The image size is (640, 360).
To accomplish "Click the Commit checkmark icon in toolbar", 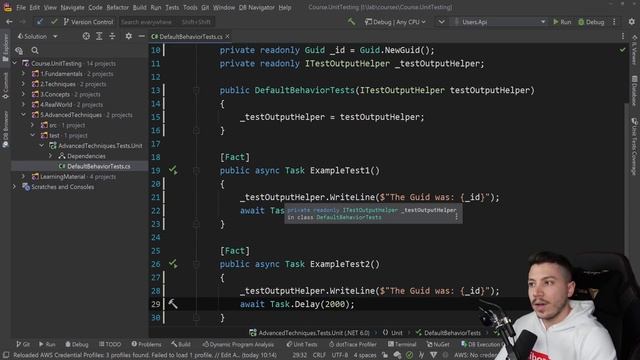I will [x=54, y=22].
